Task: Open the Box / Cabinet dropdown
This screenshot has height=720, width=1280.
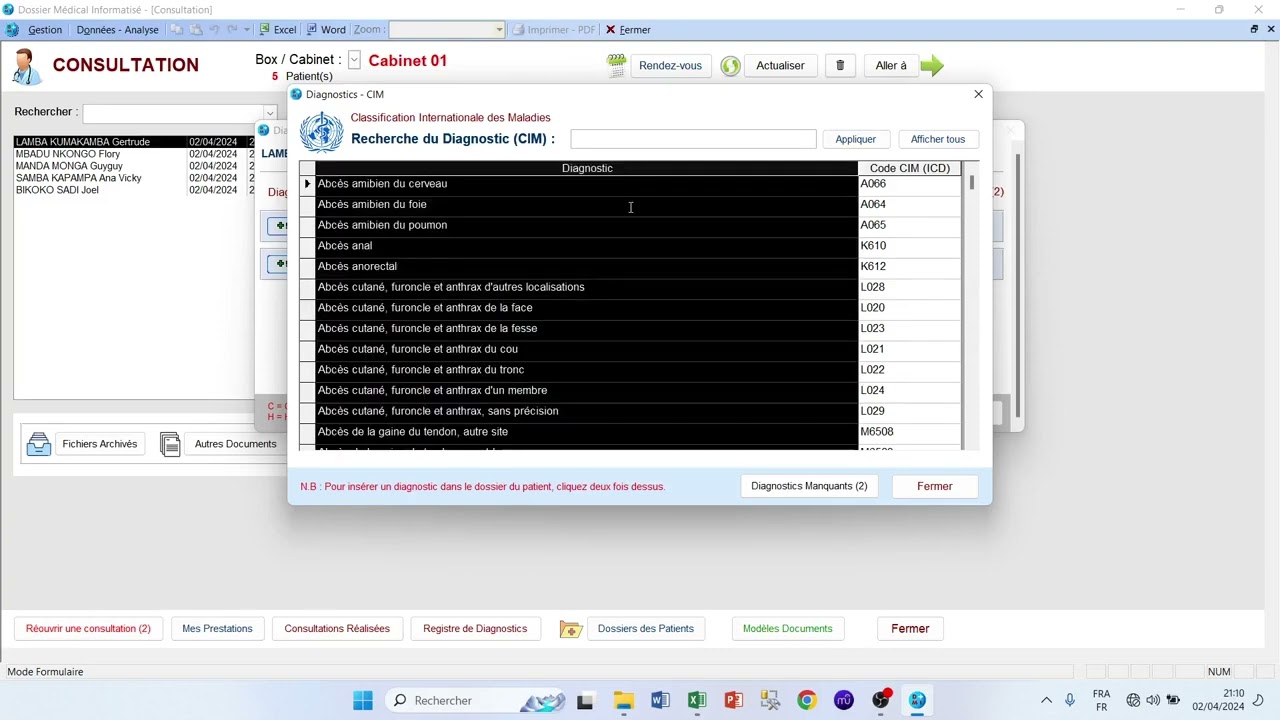Action: click(354, 61)
